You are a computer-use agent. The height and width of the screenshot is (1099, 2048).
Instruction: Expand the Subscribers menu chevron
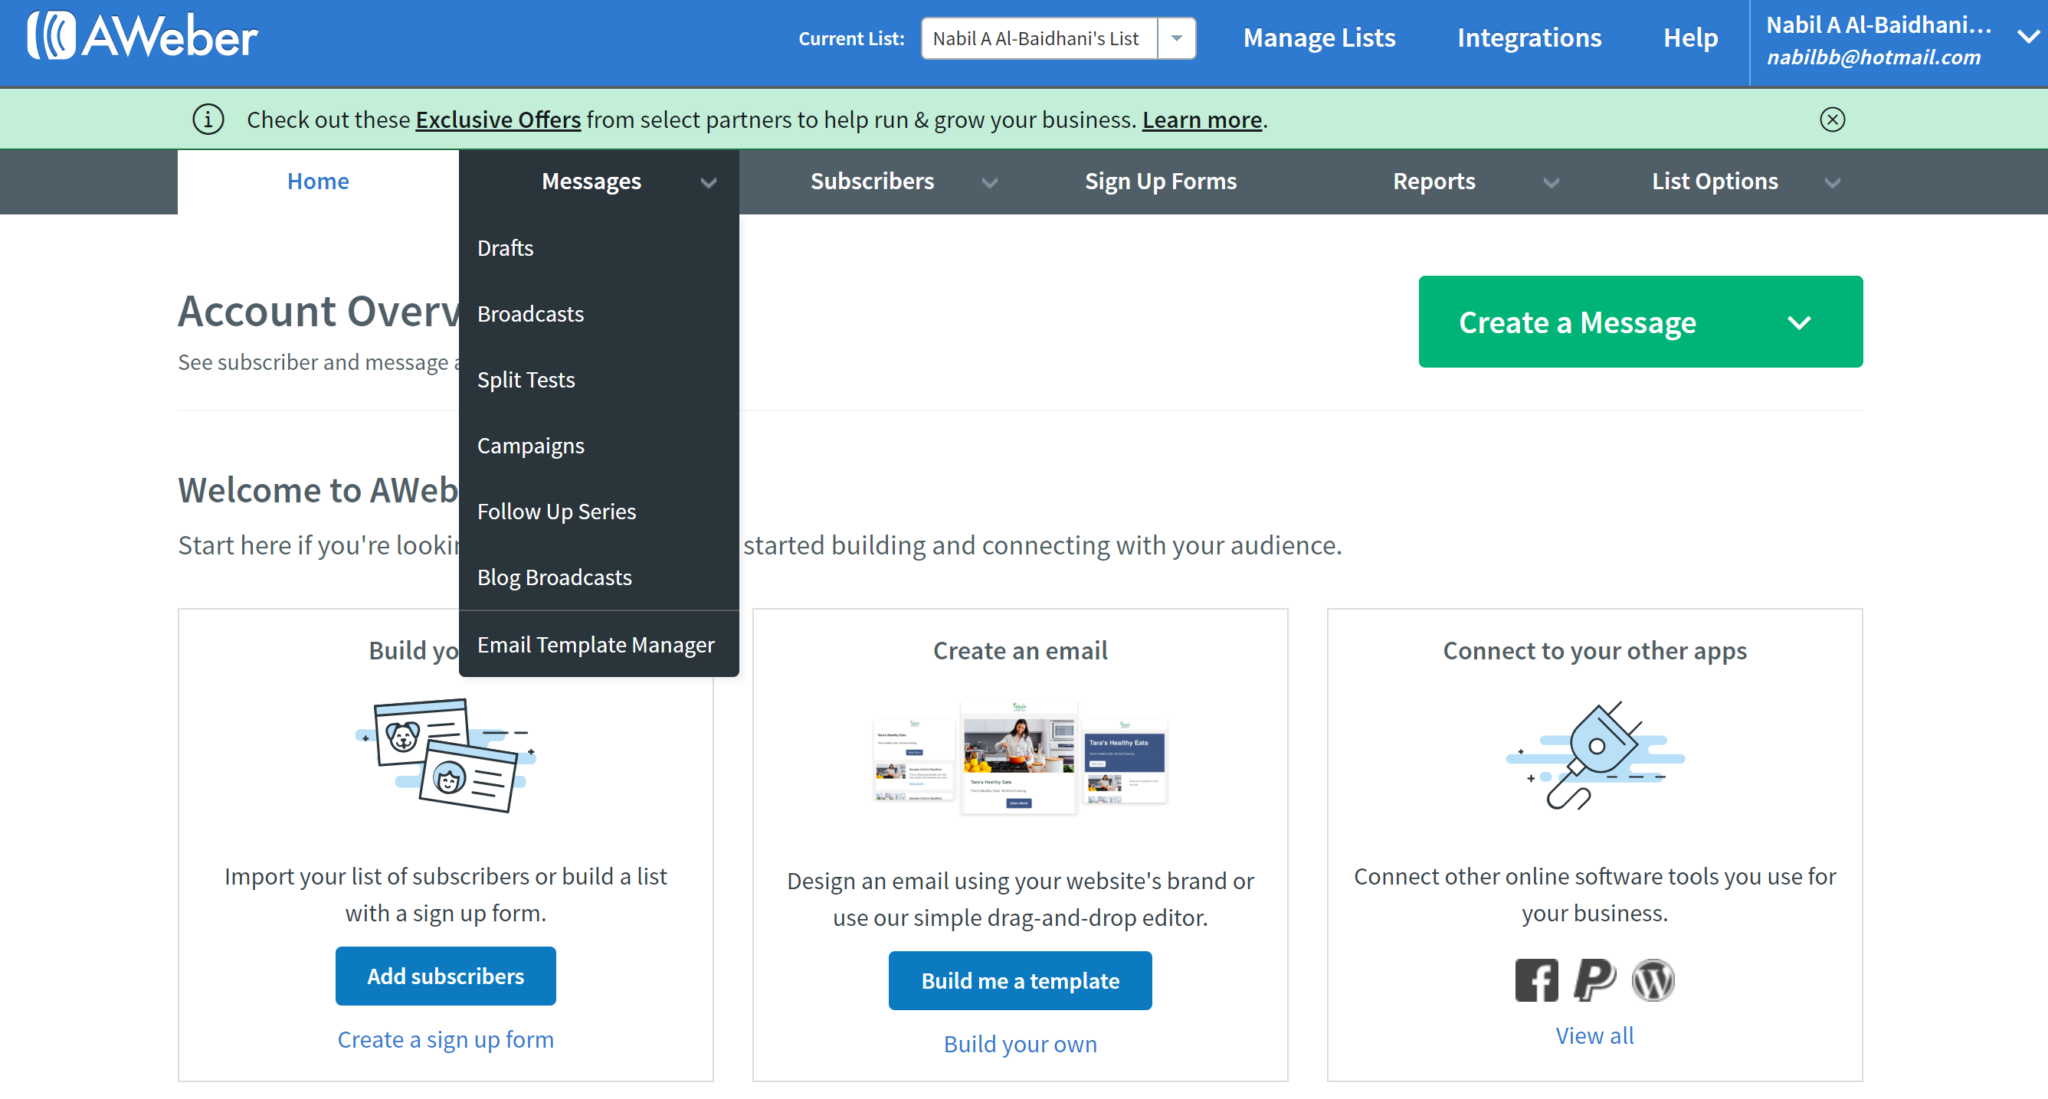click(990, 183)
